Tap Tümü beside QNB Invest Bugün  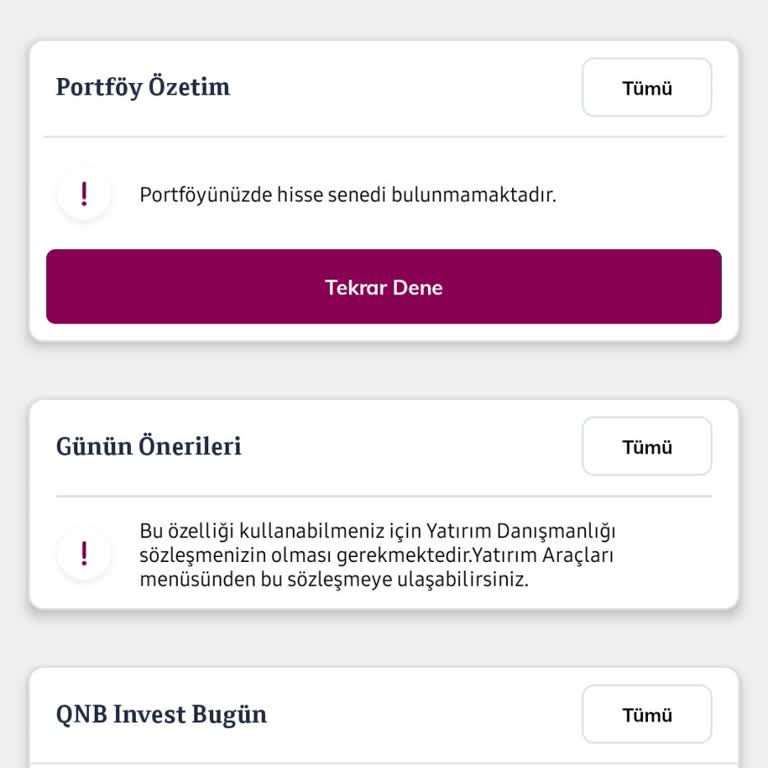(x=646, y=715)
